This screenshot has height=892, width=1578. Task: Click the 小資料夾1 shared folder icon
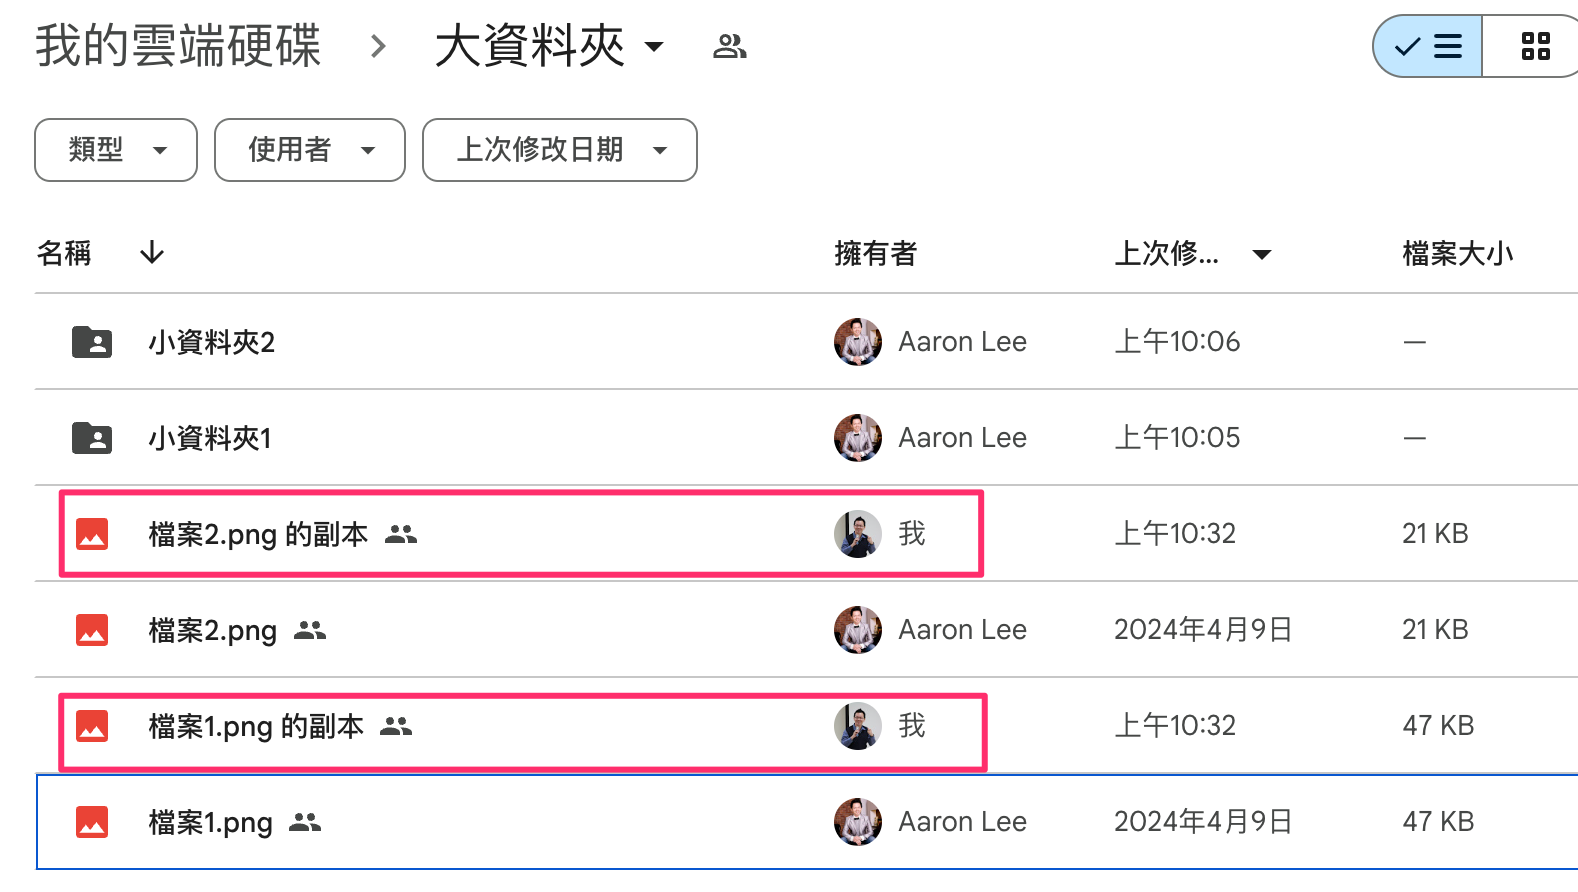point(92,438)
